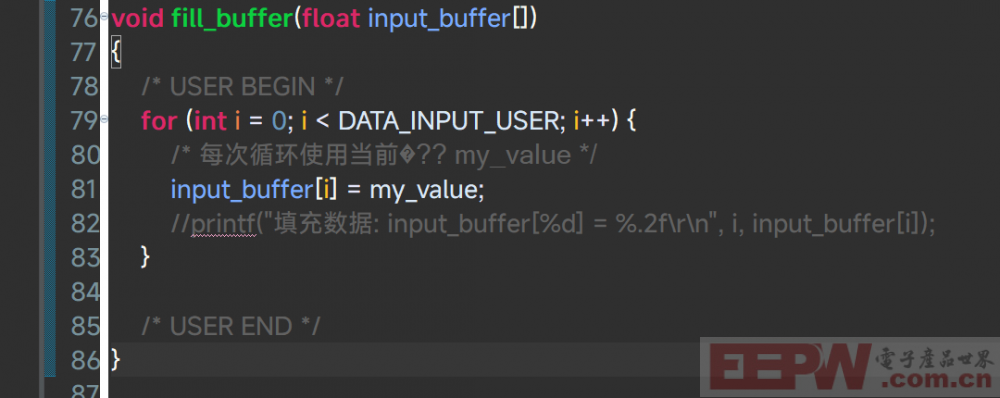The image size is (1000, 398).
Task: Click the closing brace on line 86
Action: coord(115,360)
